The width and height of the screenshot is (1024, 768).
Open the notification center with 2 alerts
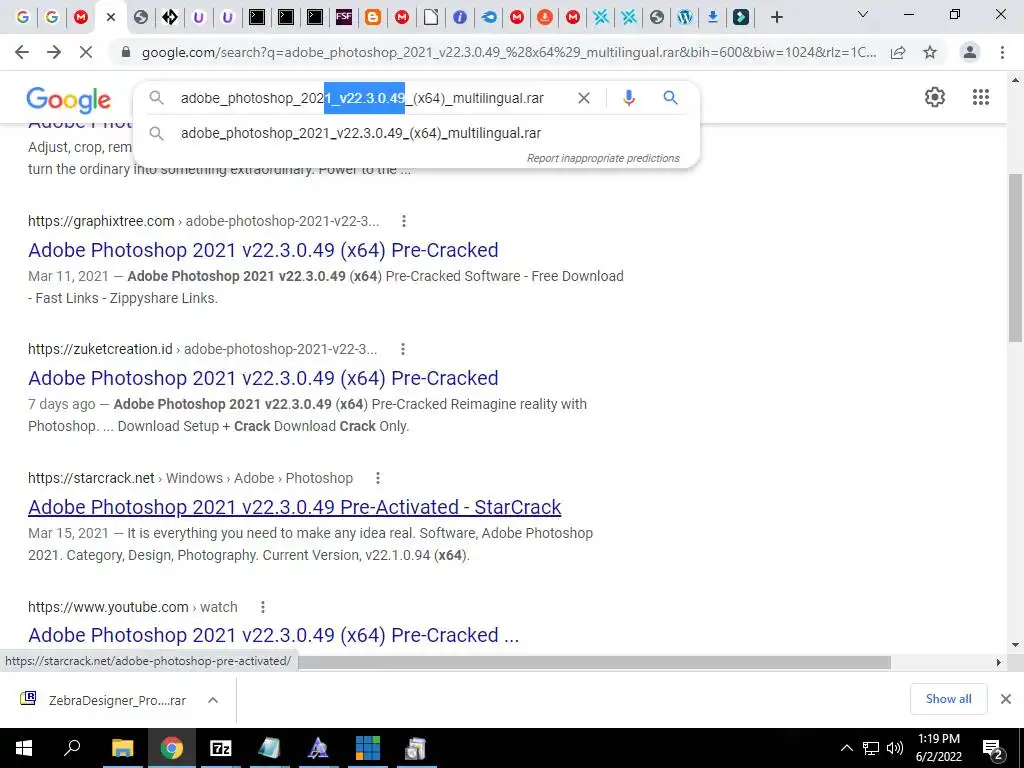click(992, 749)
